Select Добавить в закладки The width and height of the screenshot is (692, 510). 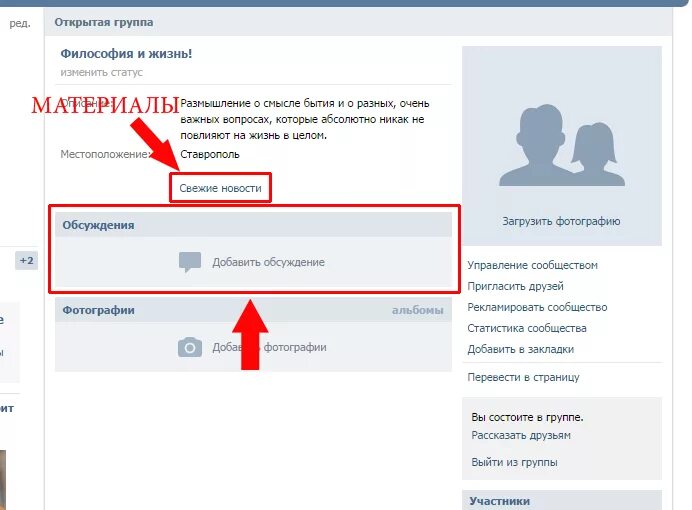(520, 349)
